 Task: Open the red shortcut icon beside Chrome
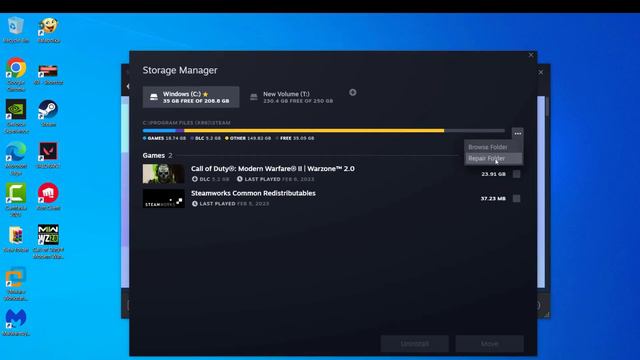(x=48, y=74)
